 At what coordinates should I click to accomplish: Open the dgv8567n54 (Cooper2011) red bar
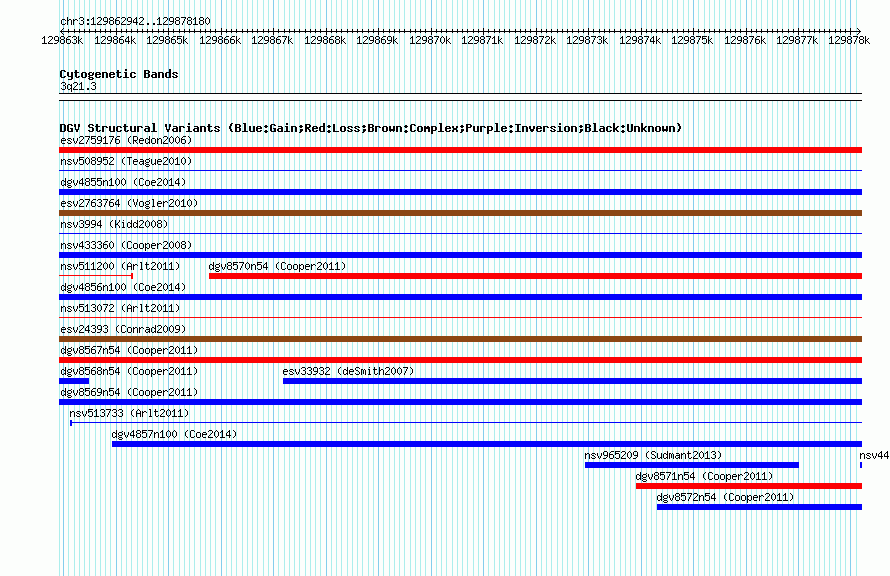coord(460,360)
